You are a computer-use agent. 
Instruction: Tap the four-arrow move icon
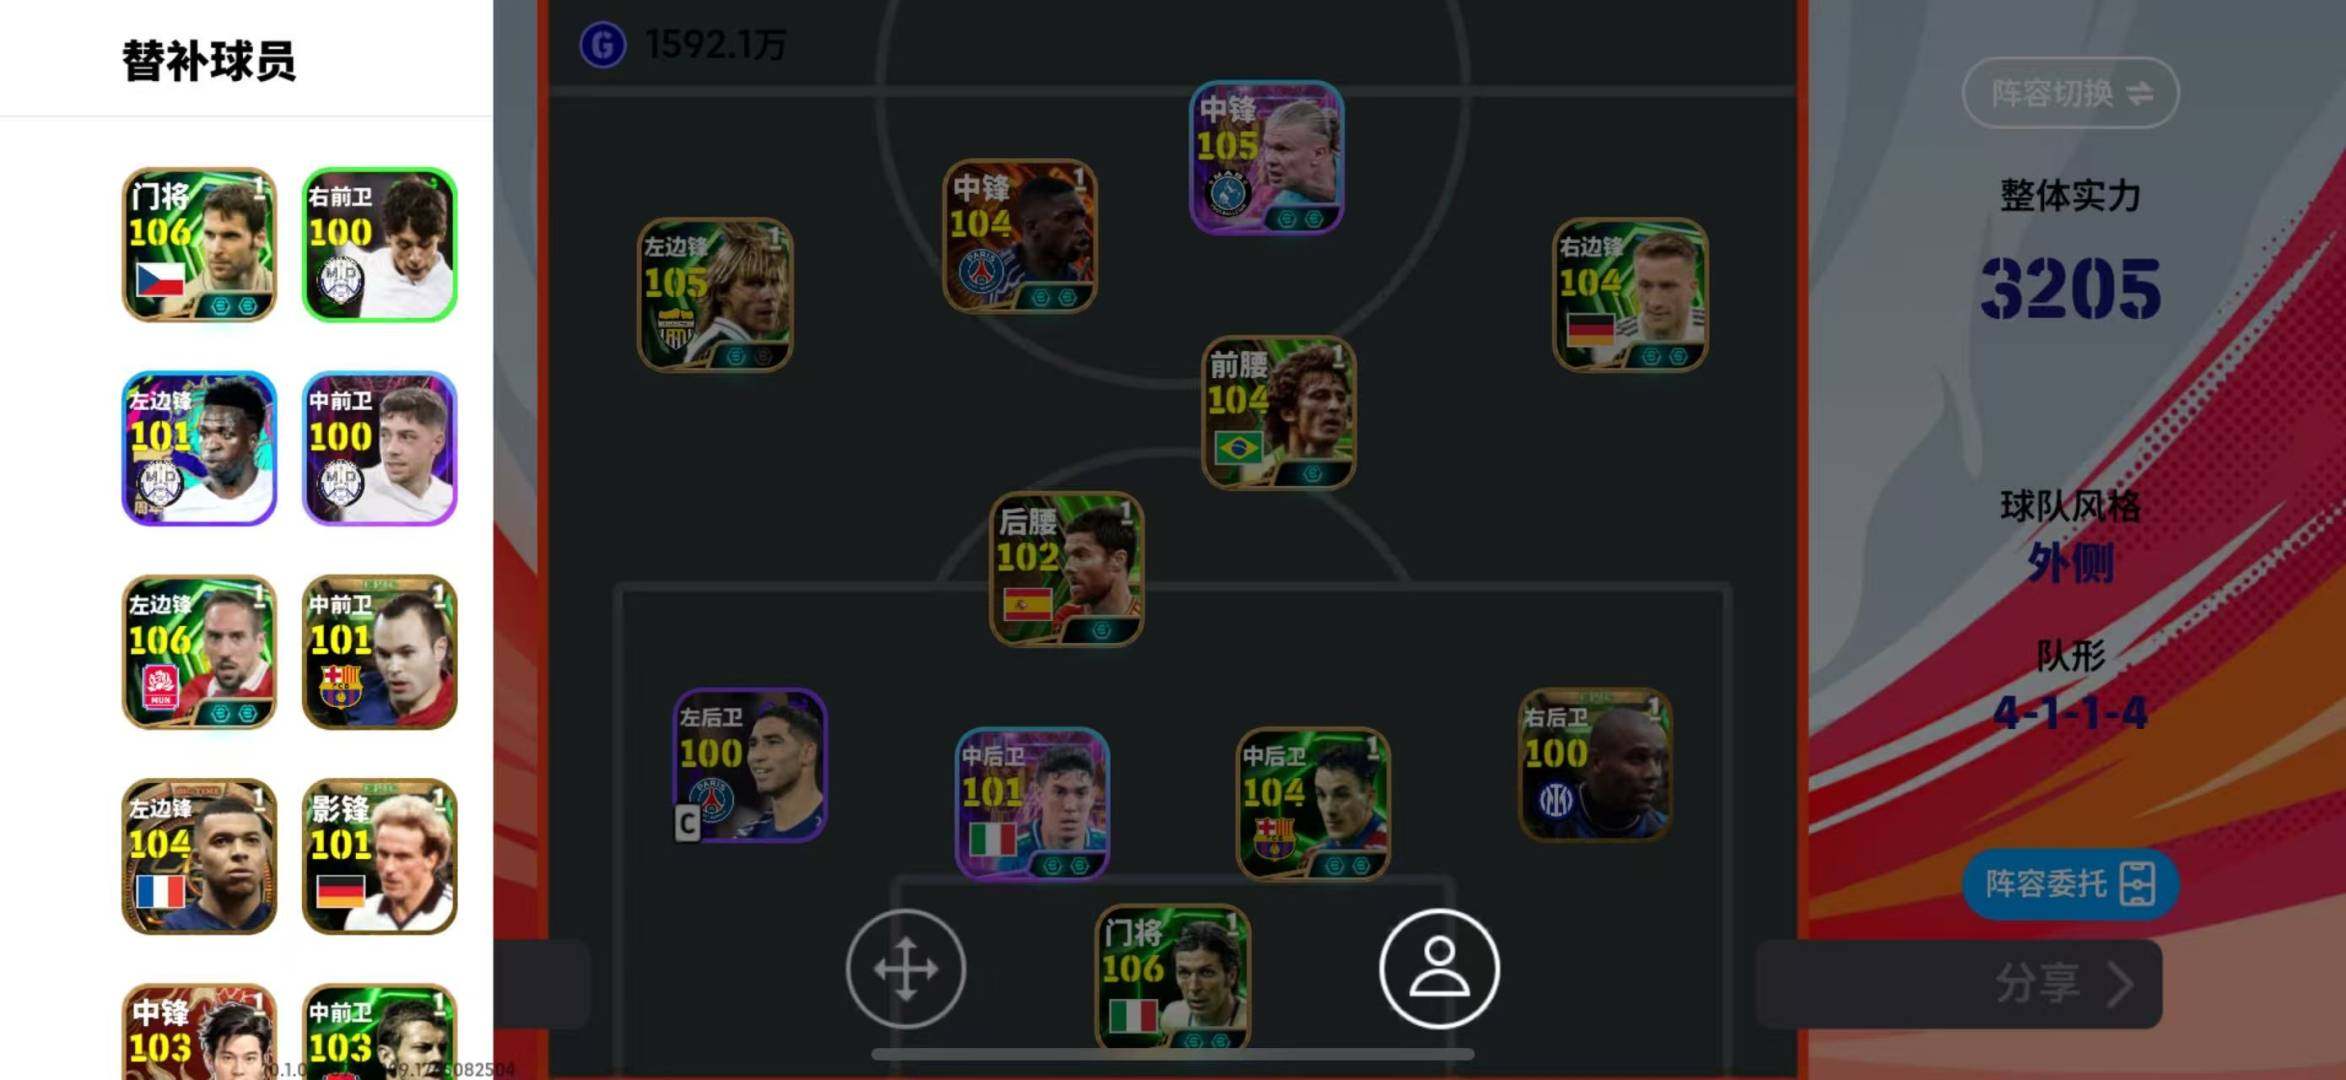(906, 968)
